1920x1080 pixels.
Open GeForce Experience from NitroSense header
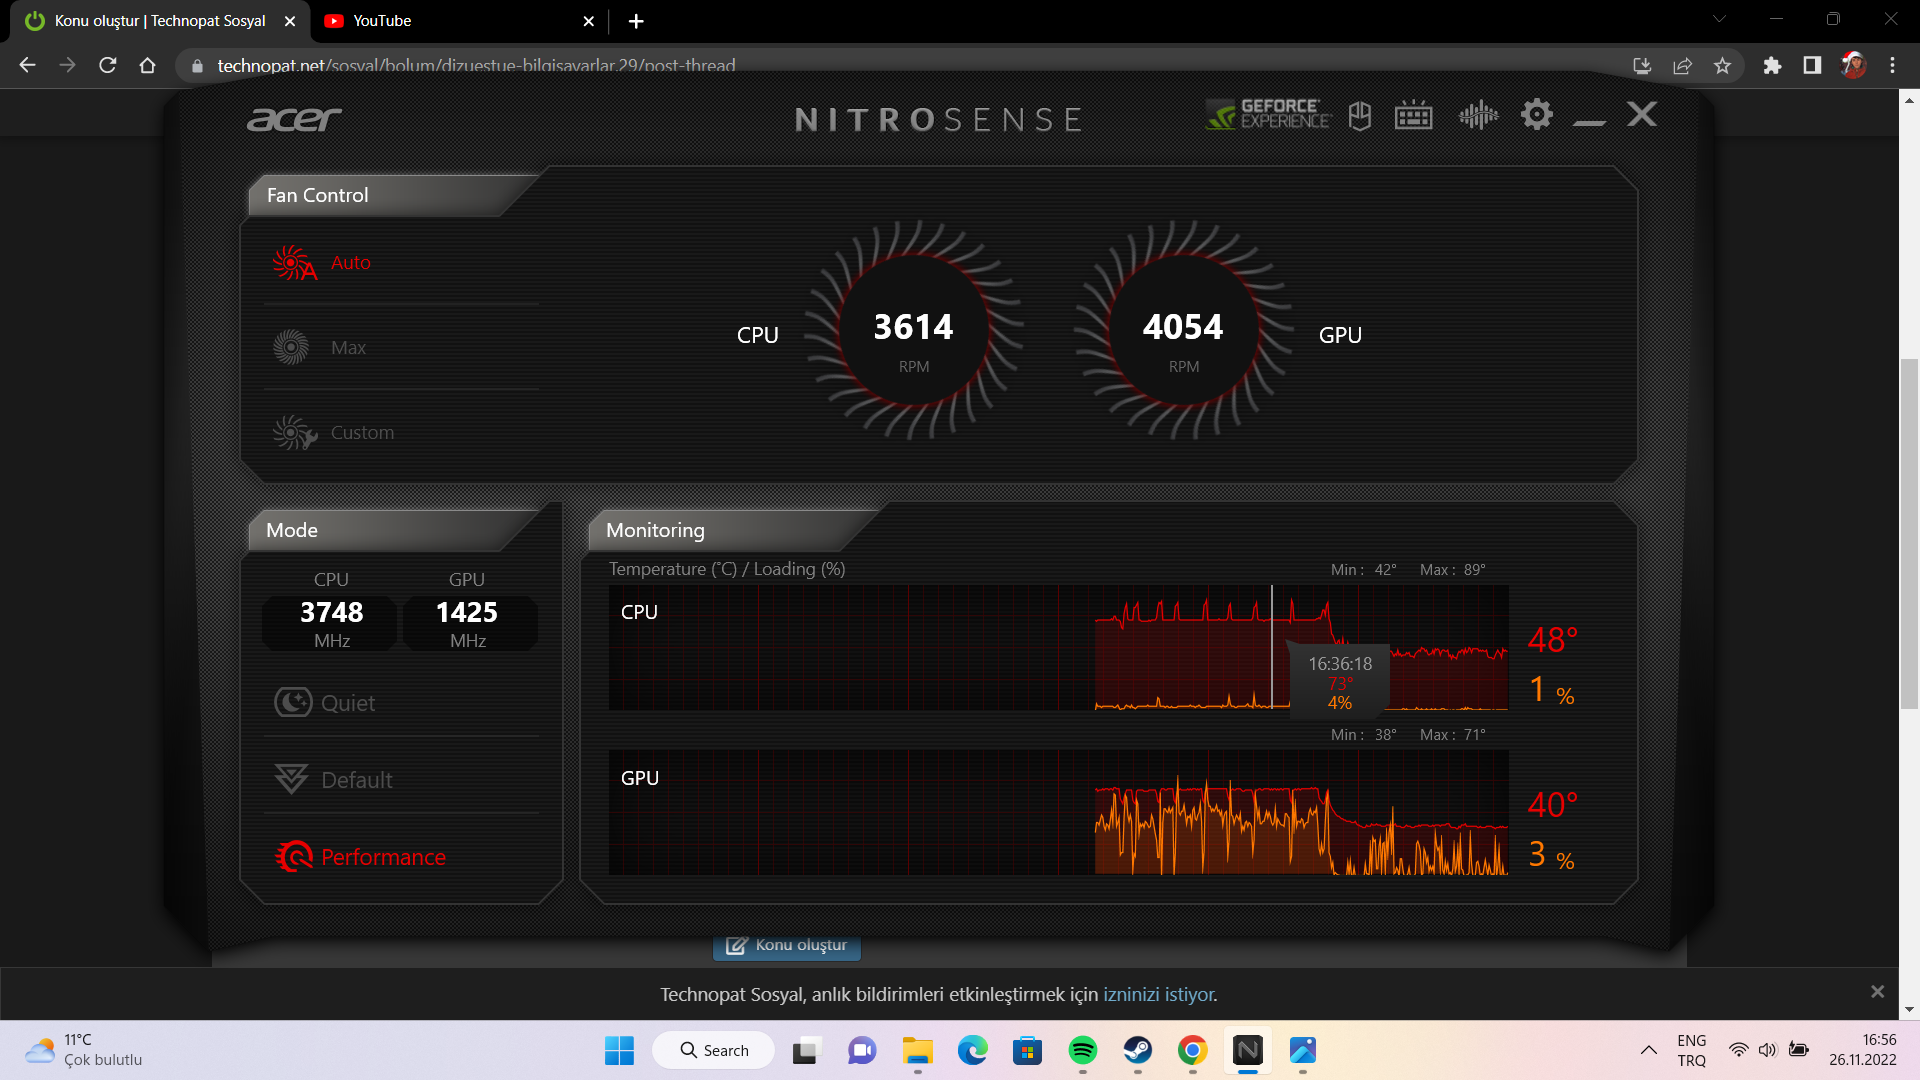coord(1268,115)
